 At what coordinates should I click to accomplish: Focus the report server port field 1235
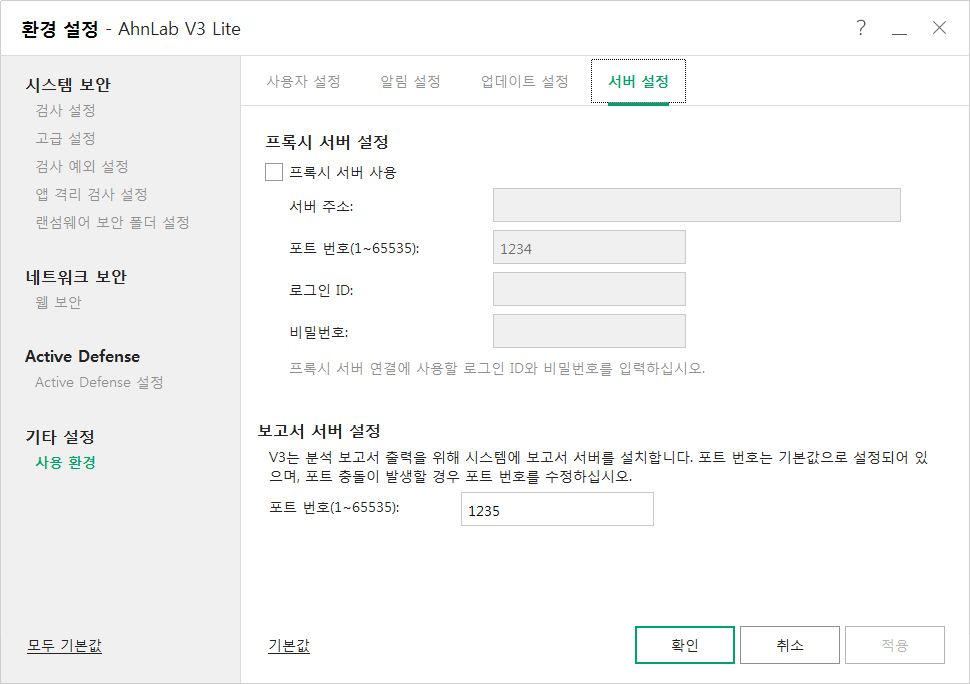(557, 509)
